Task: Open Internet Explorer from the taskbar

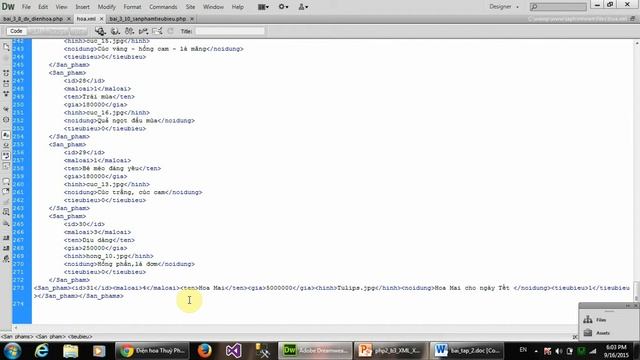Action: point(42,351)
